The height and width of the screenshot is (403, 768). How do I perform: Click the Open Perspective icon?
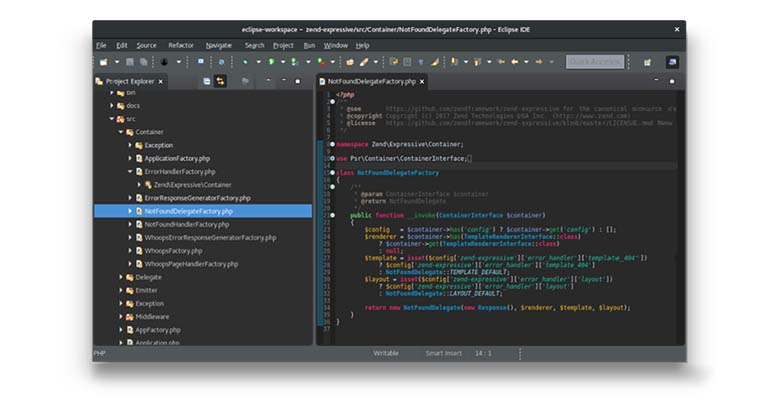coord(648,62)
